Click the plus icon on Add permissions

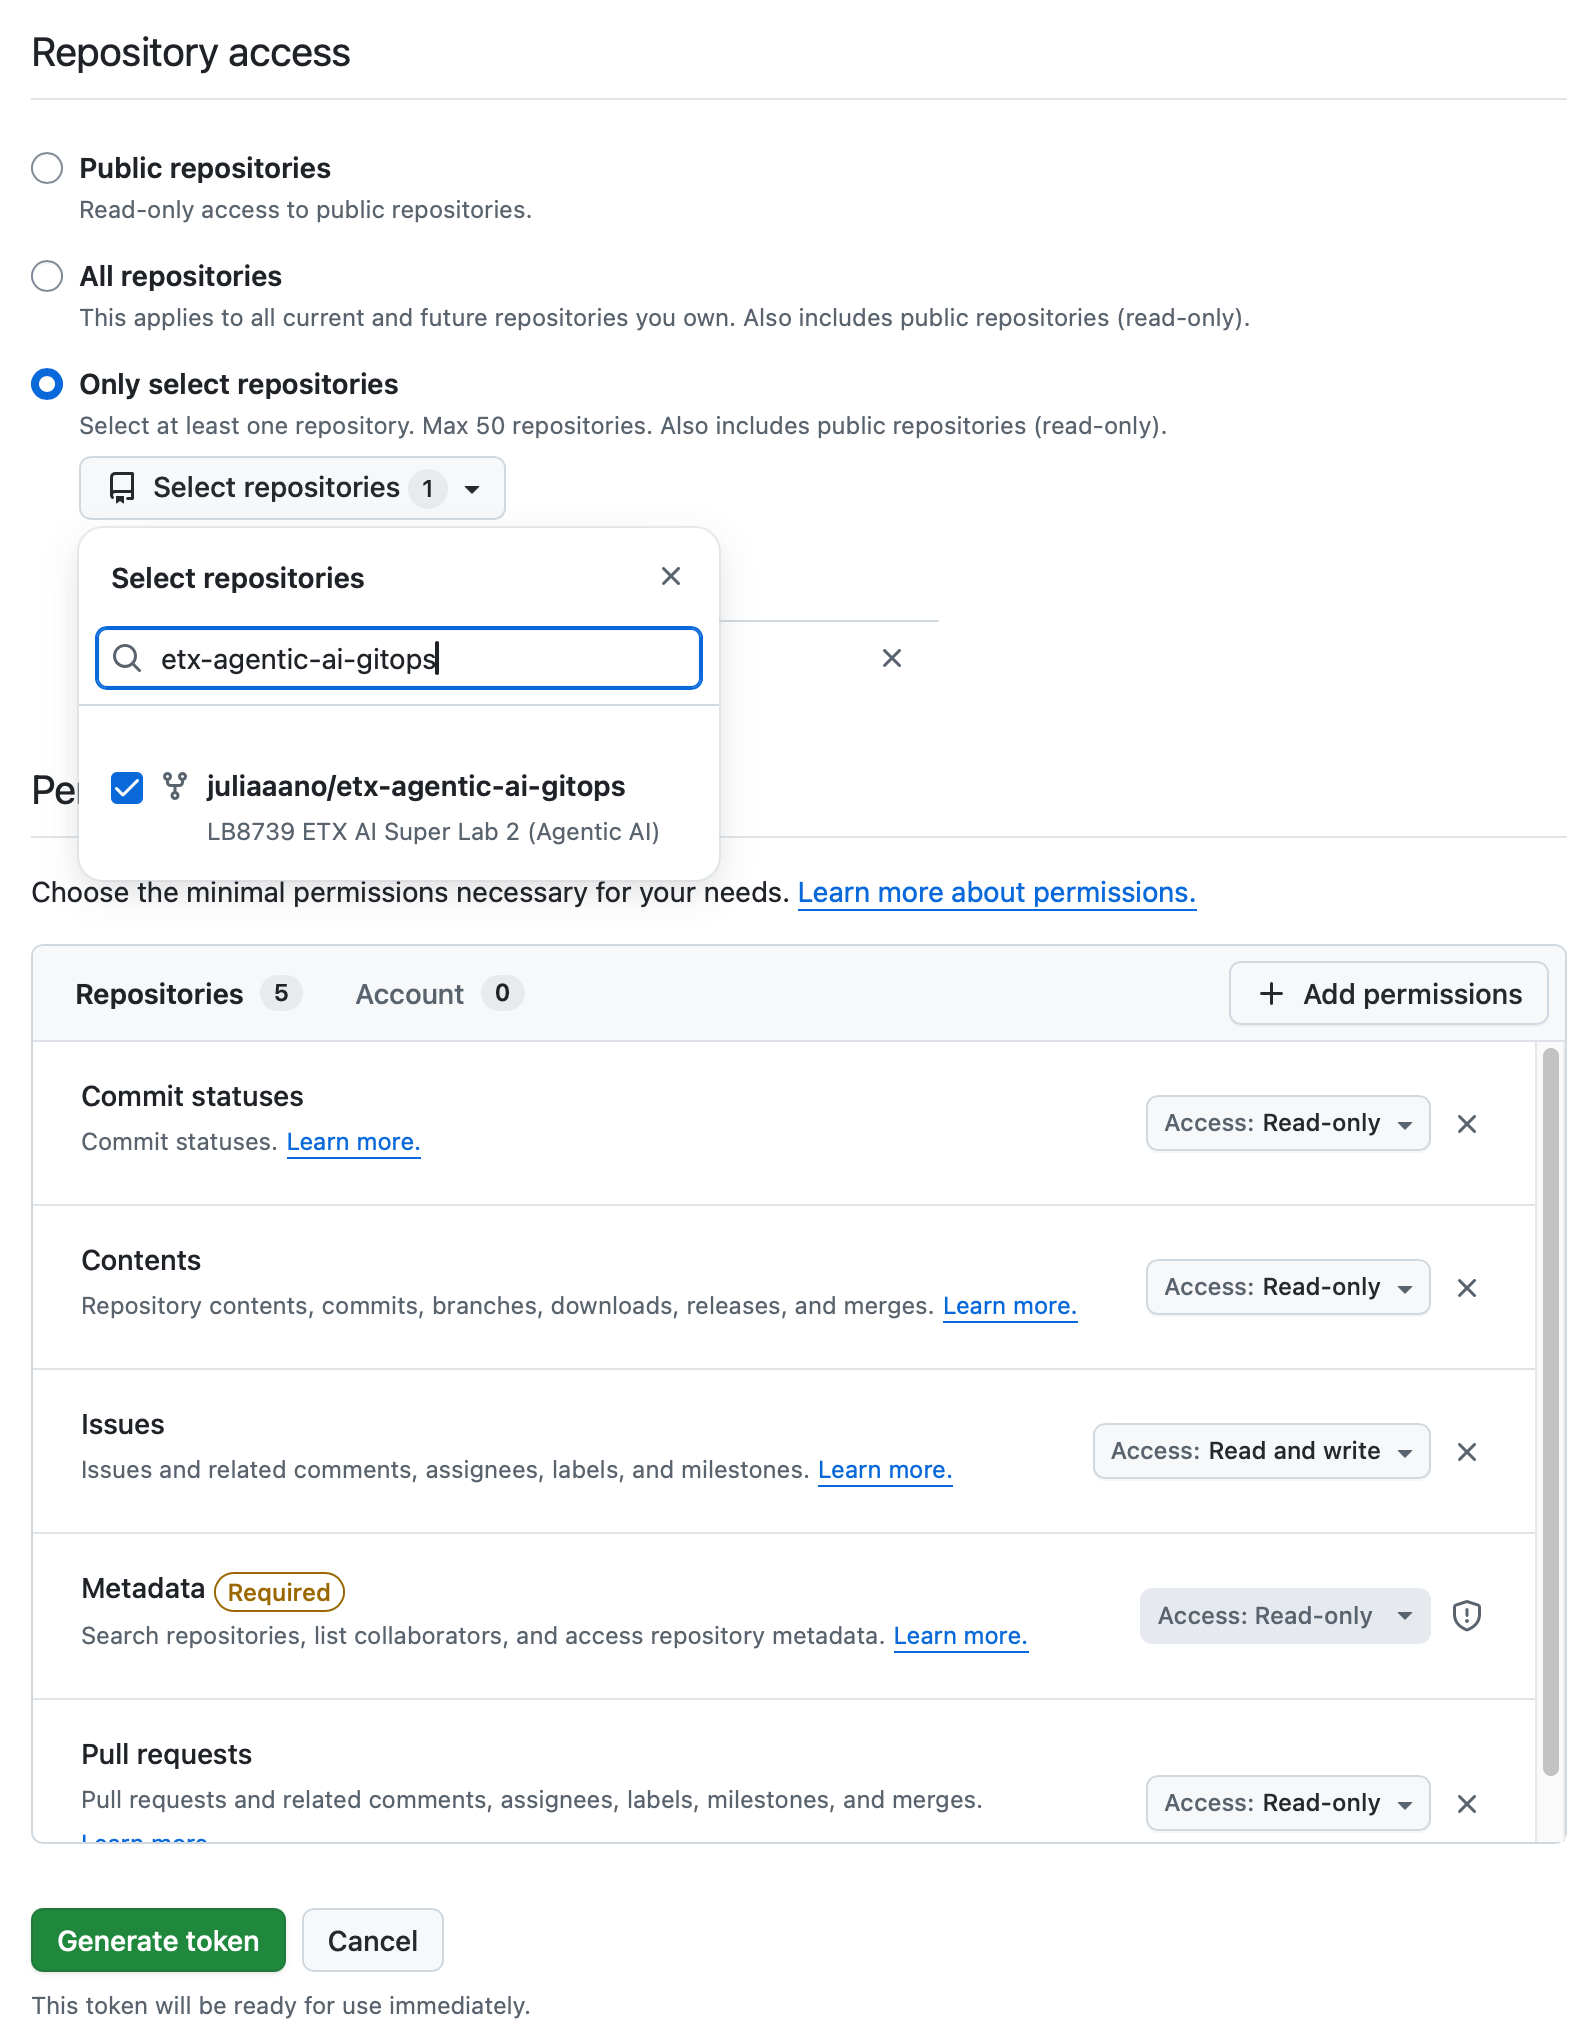tap(1270, 994)
